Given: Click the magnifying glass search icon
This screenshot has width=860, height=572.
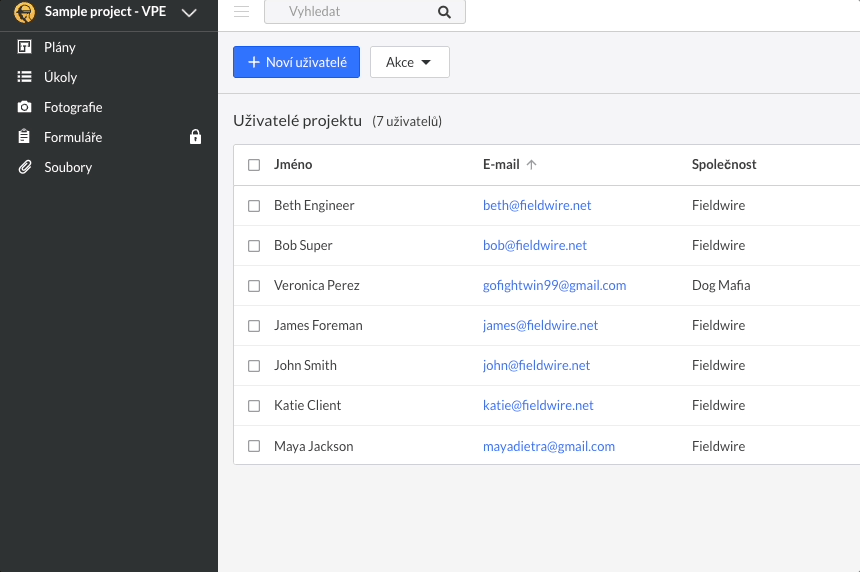Looking at the screenshot, I should [445, 12].
